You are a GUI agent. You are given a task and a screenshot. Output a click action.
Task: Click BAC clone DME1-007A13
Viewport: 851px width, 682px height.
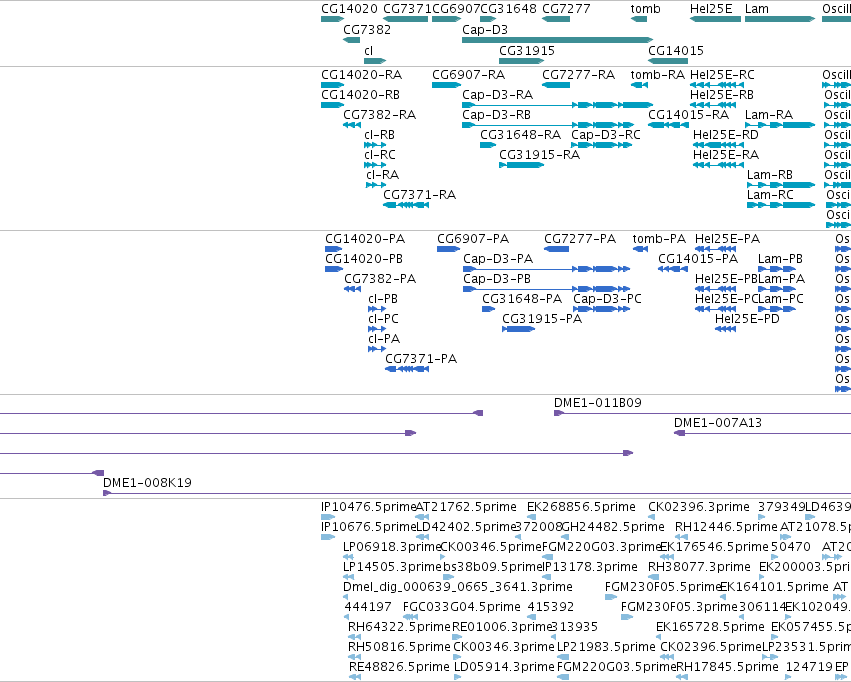pyautogui.click(x=717, y=423)
